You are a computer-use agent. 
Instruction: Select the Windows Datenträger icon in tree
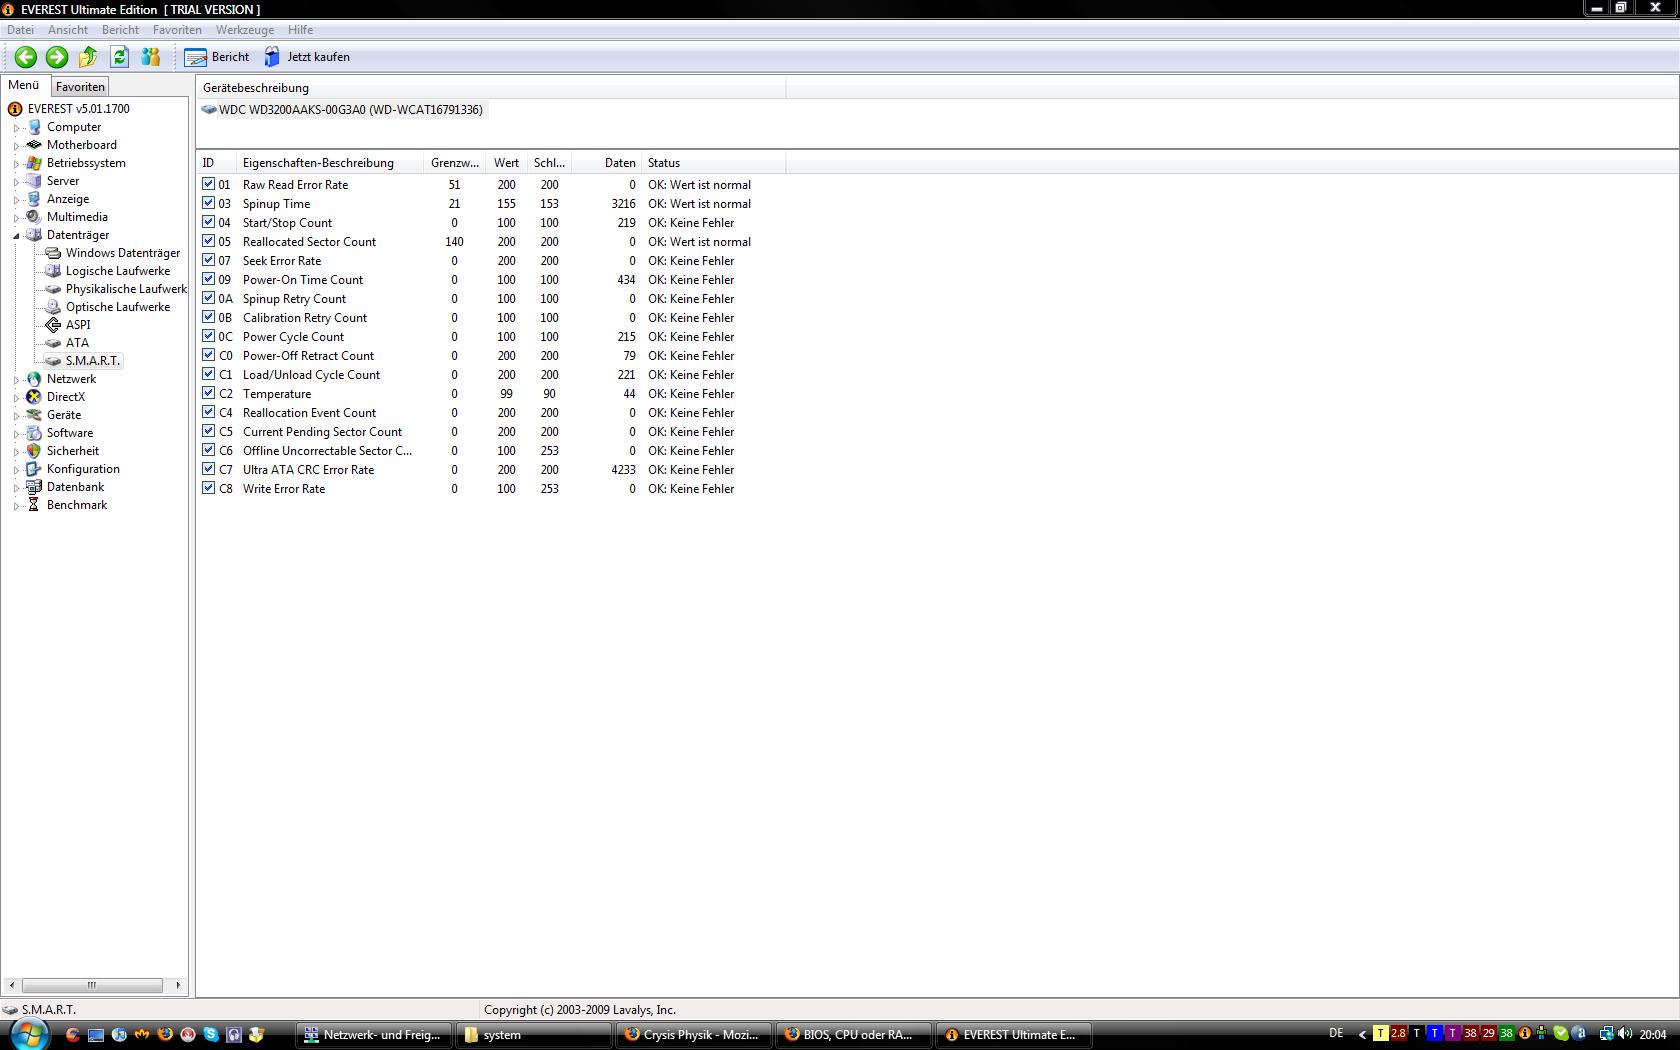[x=54, y=253]
